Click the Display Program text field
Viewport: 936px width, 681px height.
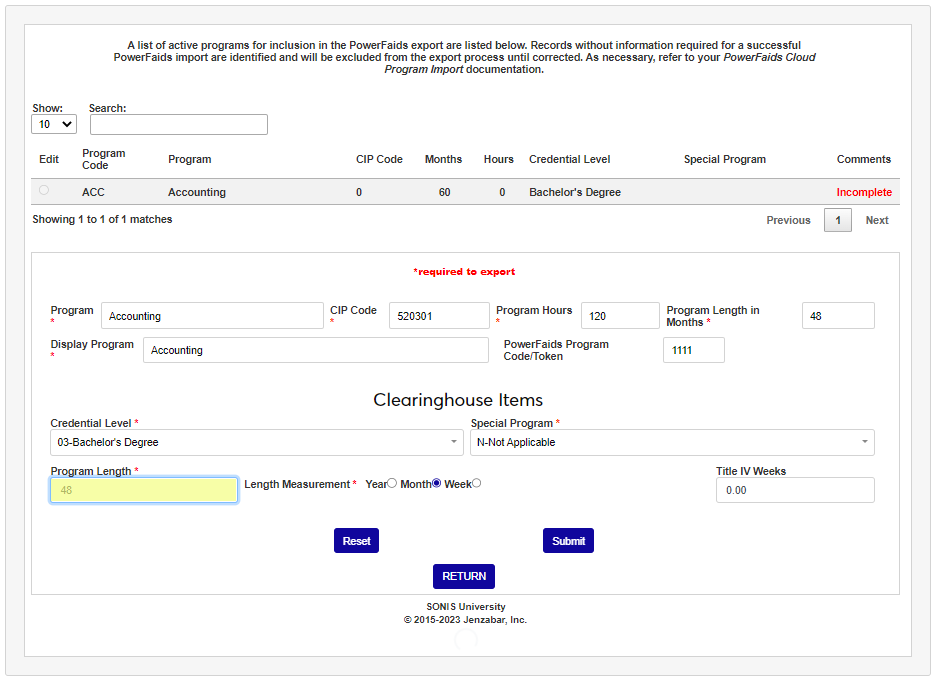pos(316,350)
